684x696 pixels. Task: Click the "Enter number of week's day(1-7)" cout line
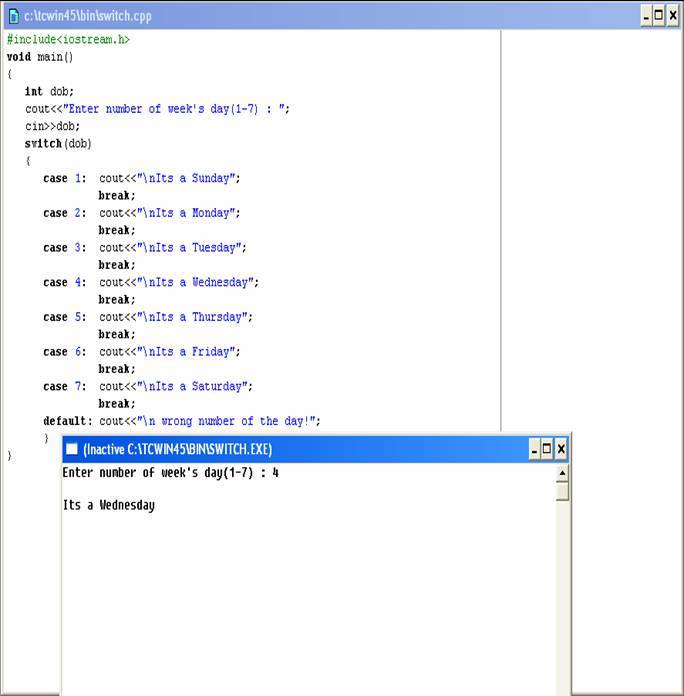tap(157, 109)
